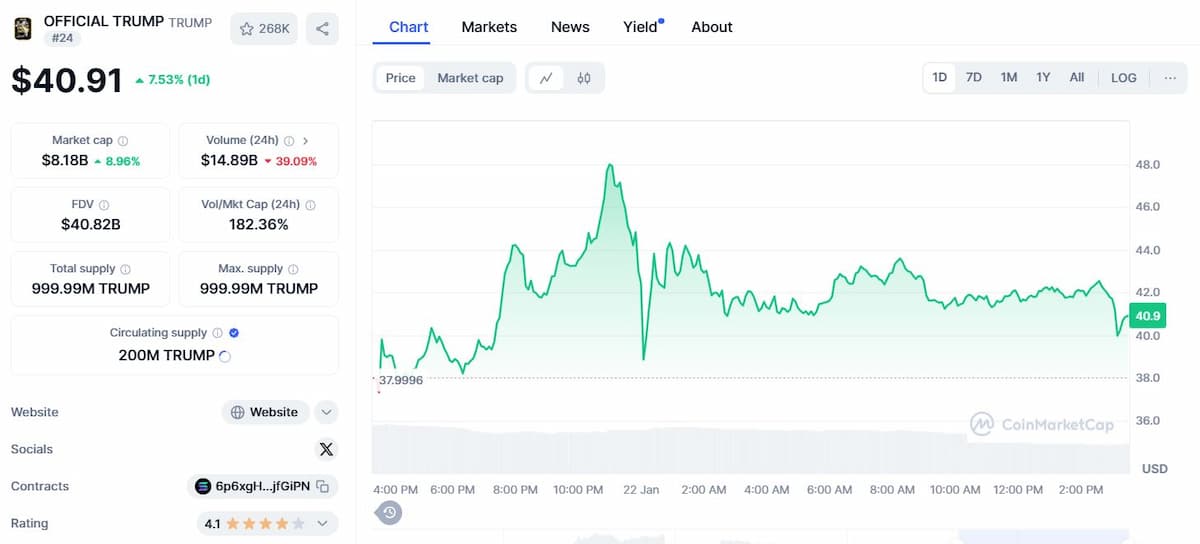Click the 22 Jan date label on time axis
The width and height of the screenshot is (1200, 544).
pyautogui.click(x=641, y=489)
